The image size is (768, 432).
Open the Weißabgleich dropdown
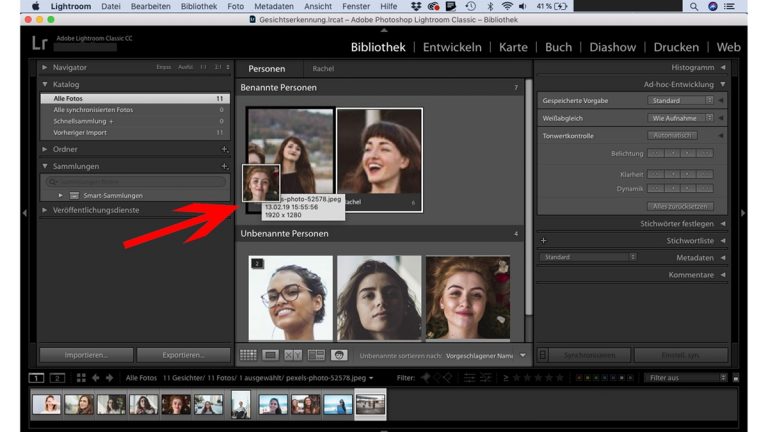(x=682, y=118)
